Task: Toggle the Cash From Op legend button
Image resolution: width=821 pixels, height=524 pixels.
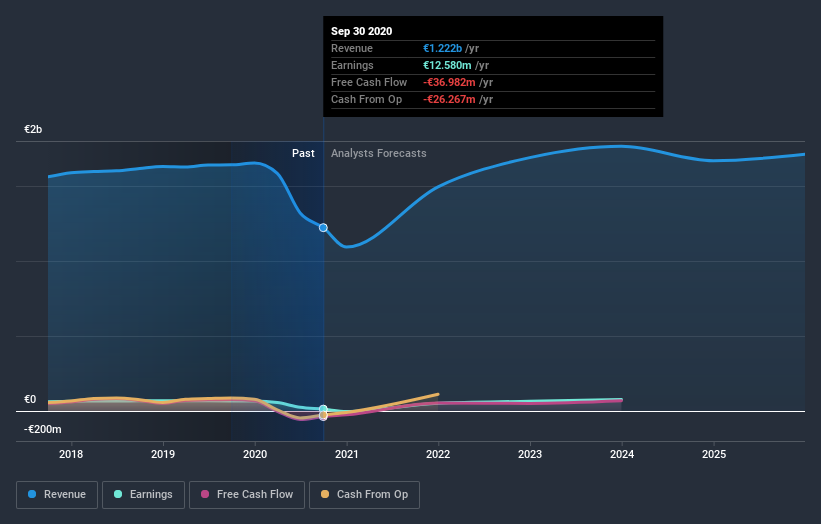Action: click(x=364, y=495)
